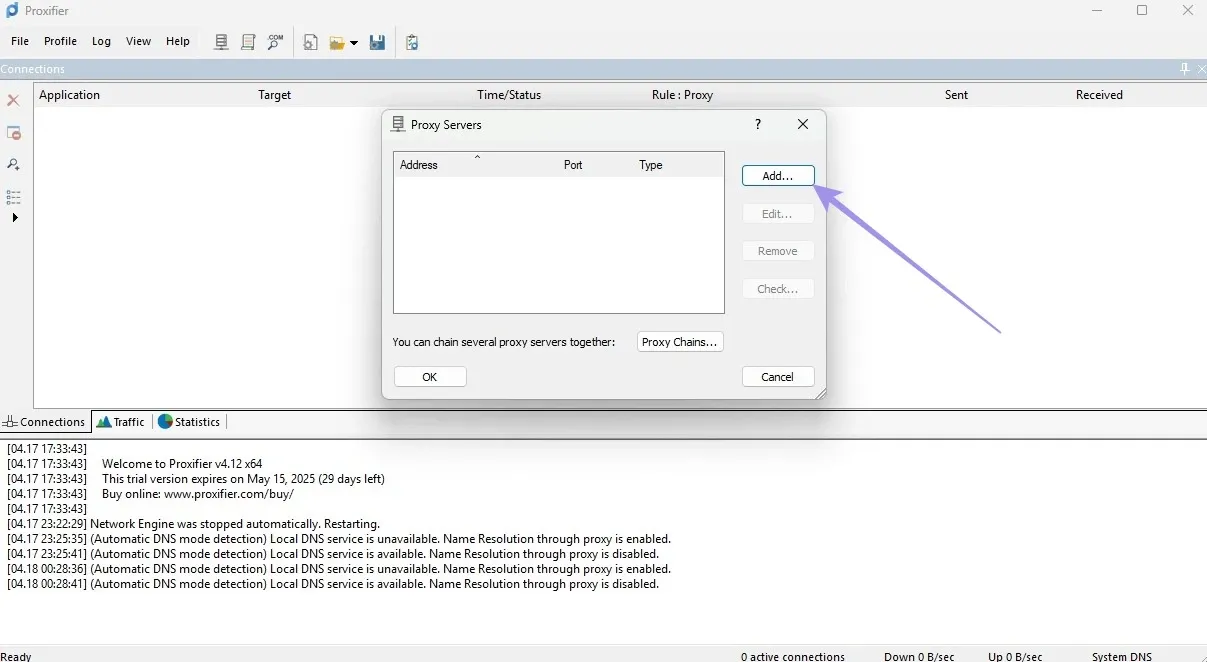The image size is (1207, 662).
Task: Click the Received column header
Action: pyautogui.click(x=1099, y=95)
